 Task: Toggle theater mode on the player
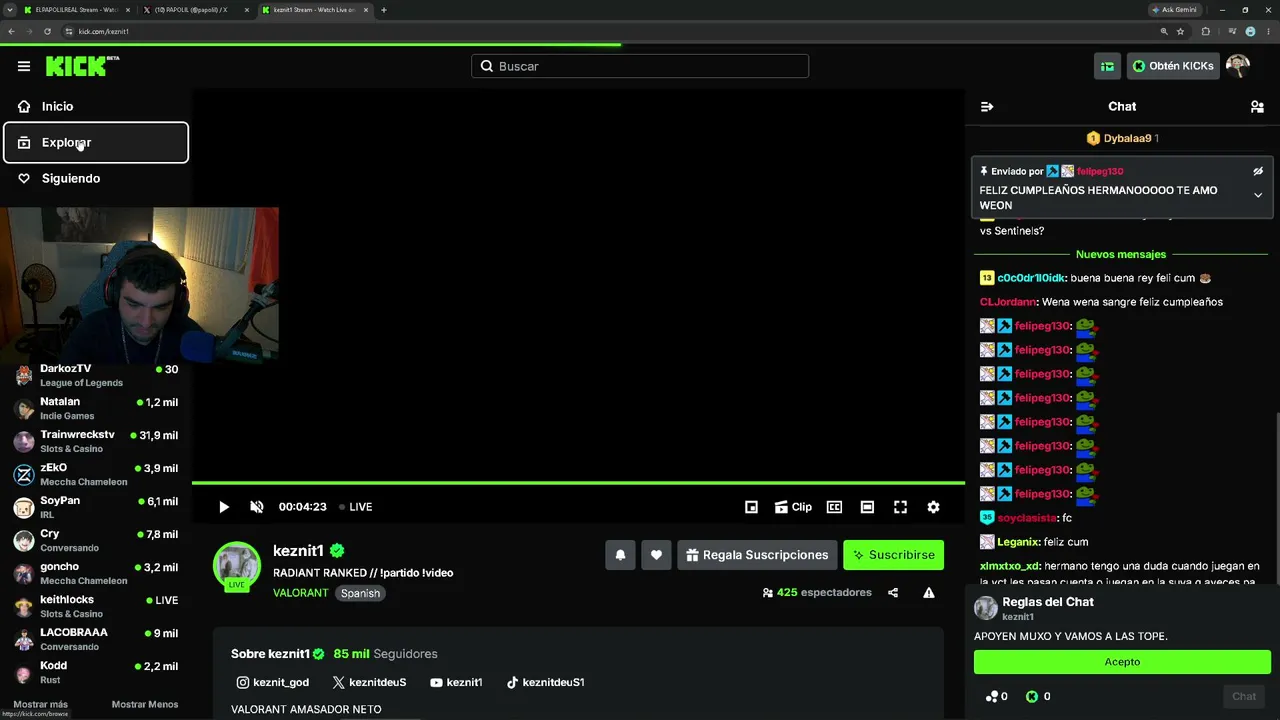tap(867, 507)
